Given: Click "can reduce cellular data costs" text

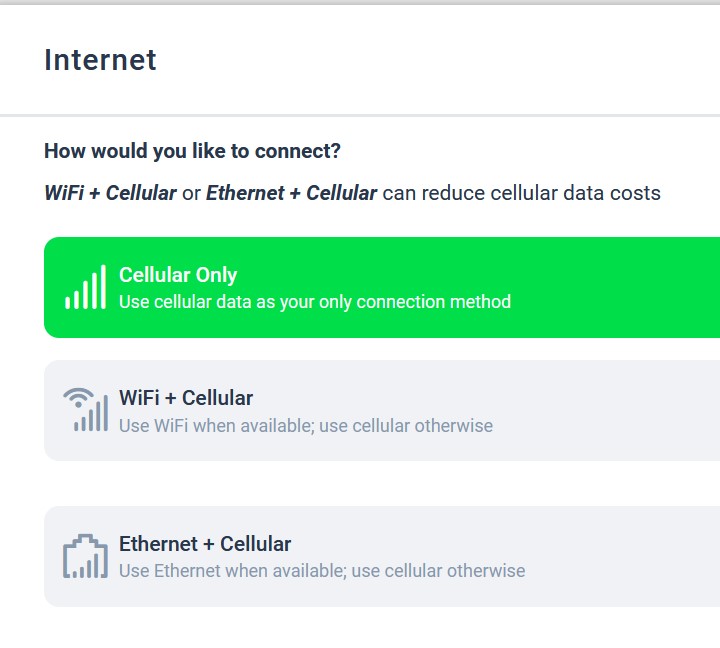Looking at the screenshot, I should (521, 193).
